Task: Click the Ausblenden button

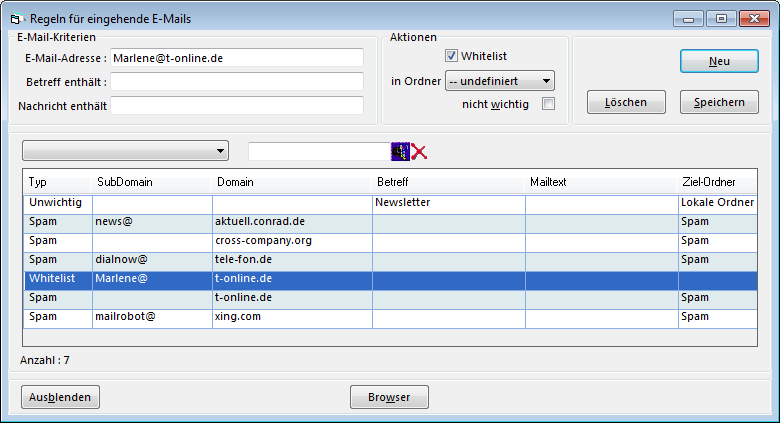Action: click(x=60, y=397)
